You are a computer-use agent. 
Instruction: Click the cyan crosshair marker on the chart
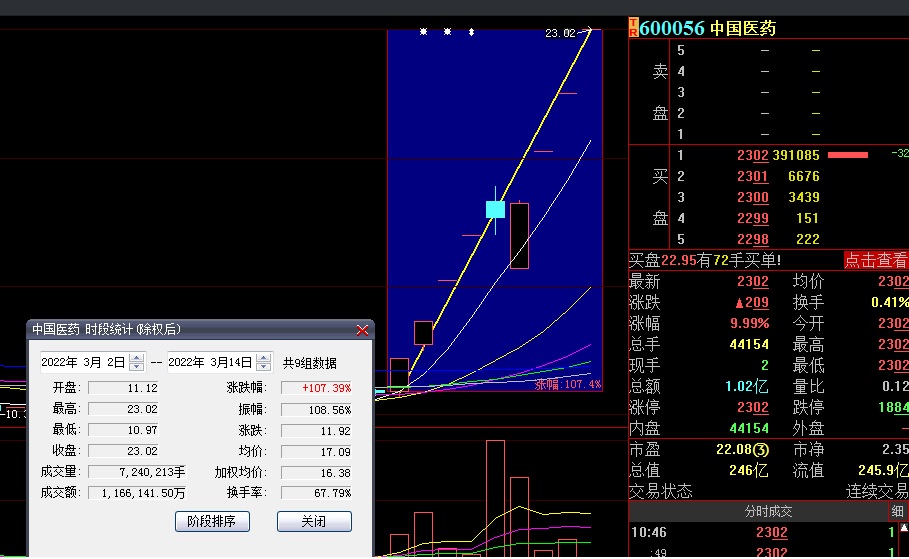(x=495, y=209)
